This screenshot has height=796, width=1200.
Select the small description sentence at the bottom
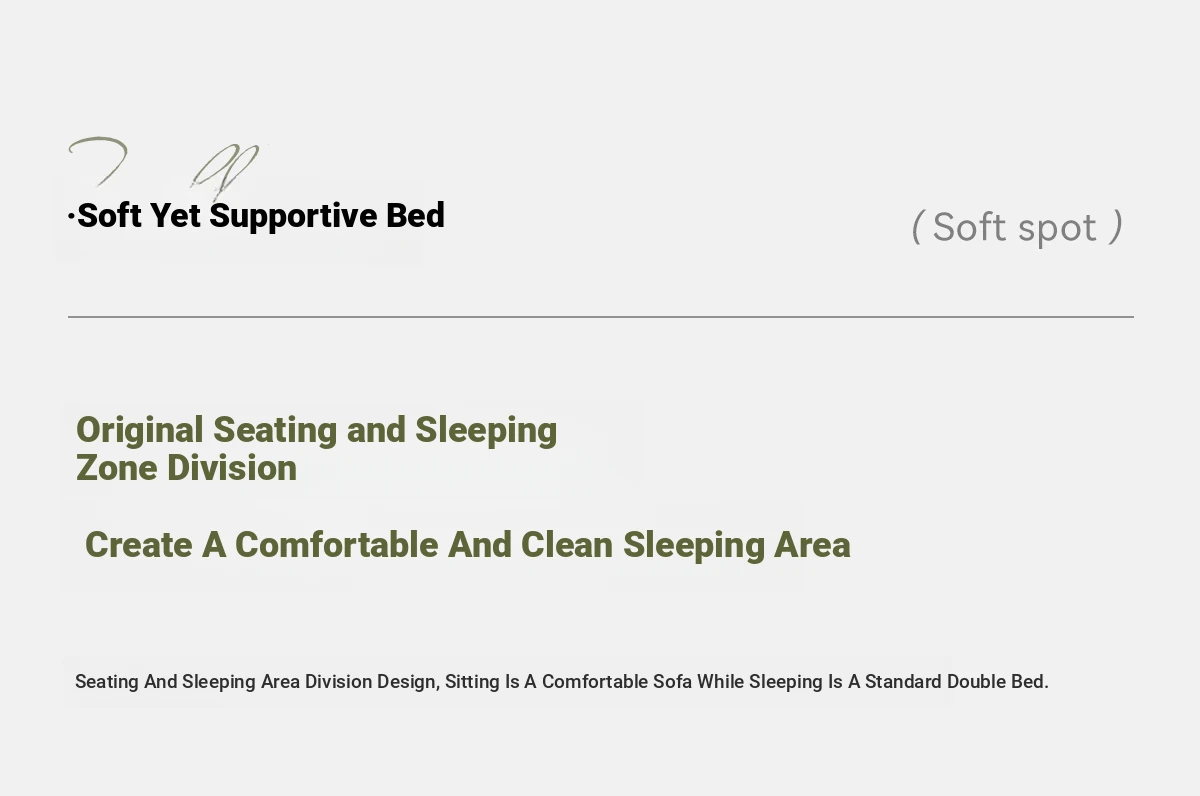pyautogui.click(x=562, y=682)
